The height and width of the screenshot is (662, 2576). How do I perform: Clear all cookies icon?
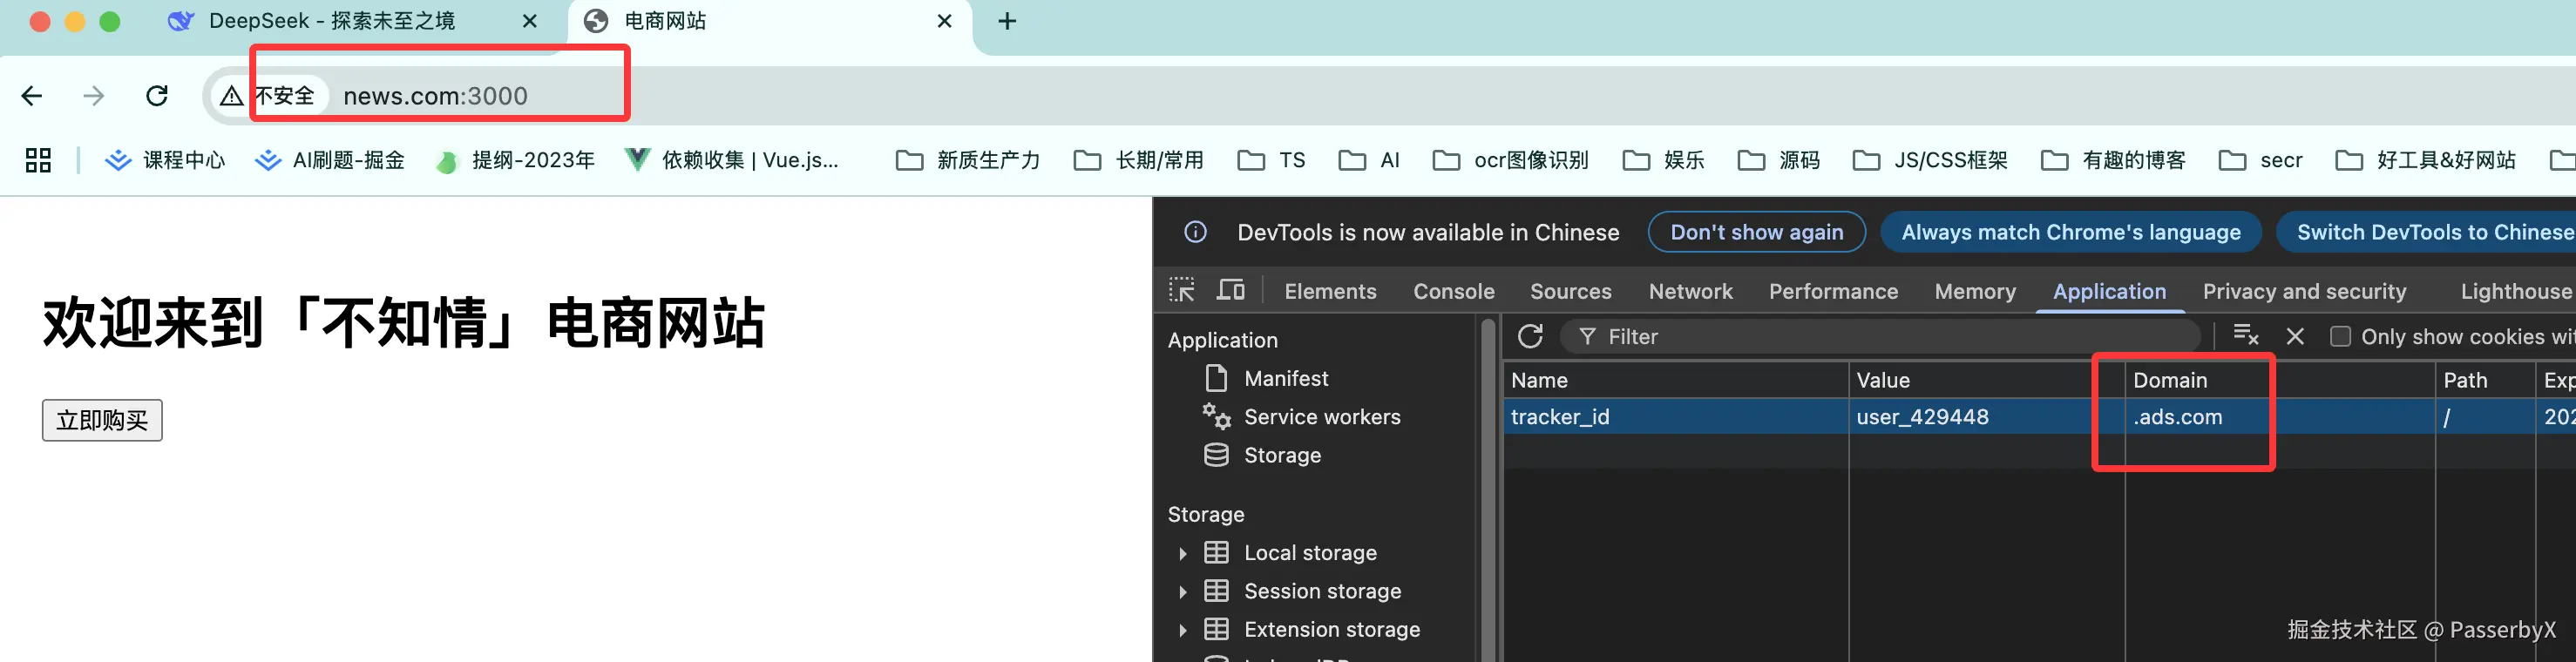[x=2245, y=337]
